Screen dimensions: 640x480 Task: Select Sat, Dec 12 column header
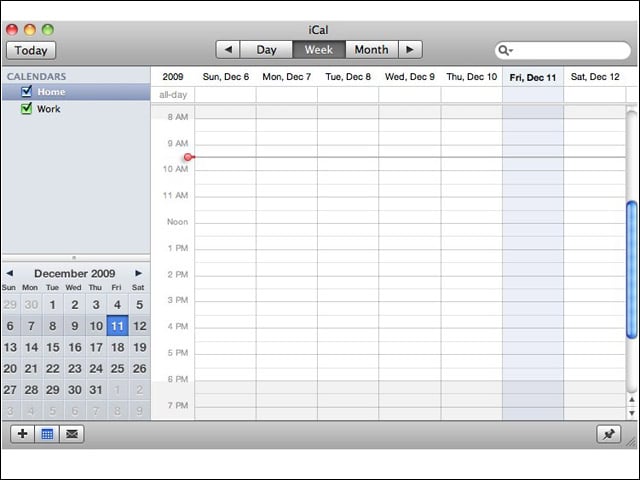pos(595,77)
